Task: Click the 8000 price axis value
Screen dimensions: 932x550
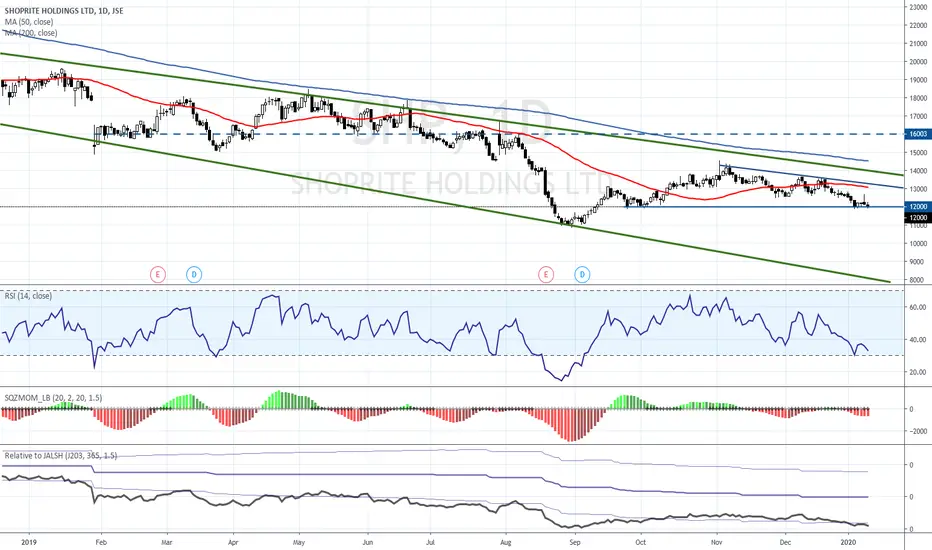Action: click(x=918, y=280)
